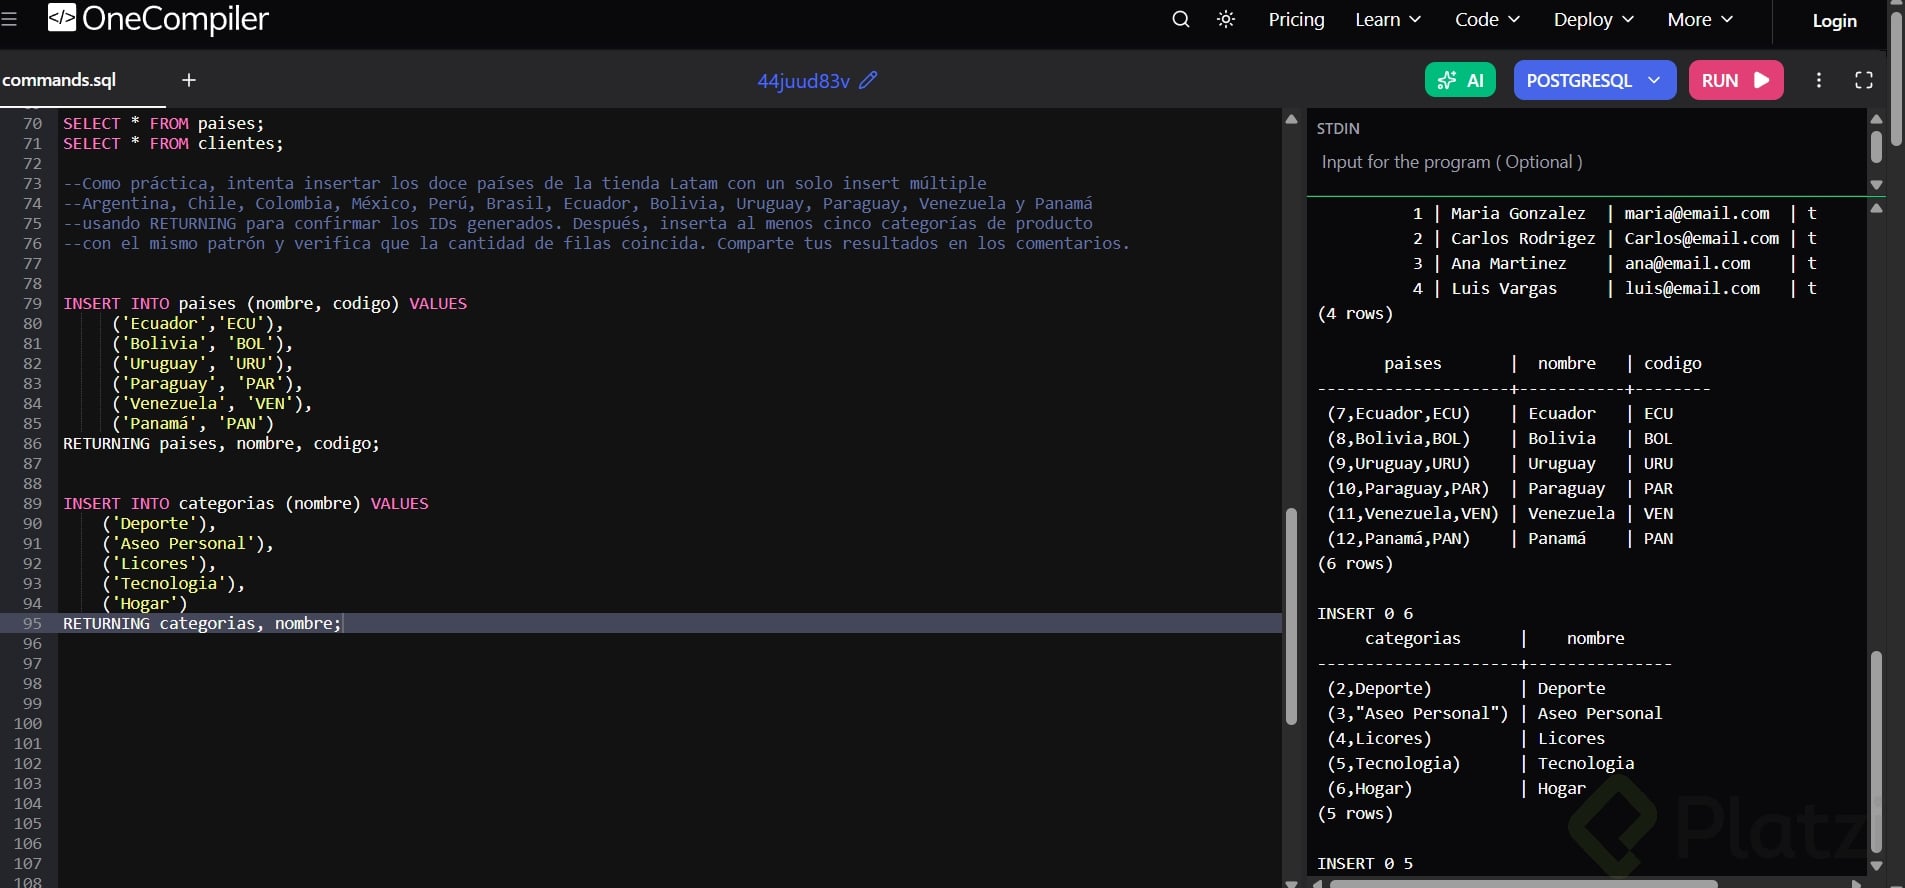Open the More menu
This screenshot has height=888, width=1905.
coord(1699,20)
